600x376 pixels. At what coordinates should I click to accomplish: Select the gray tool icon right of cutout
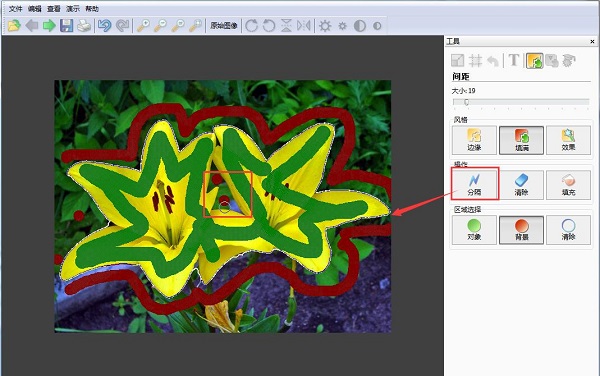(552, 60)
